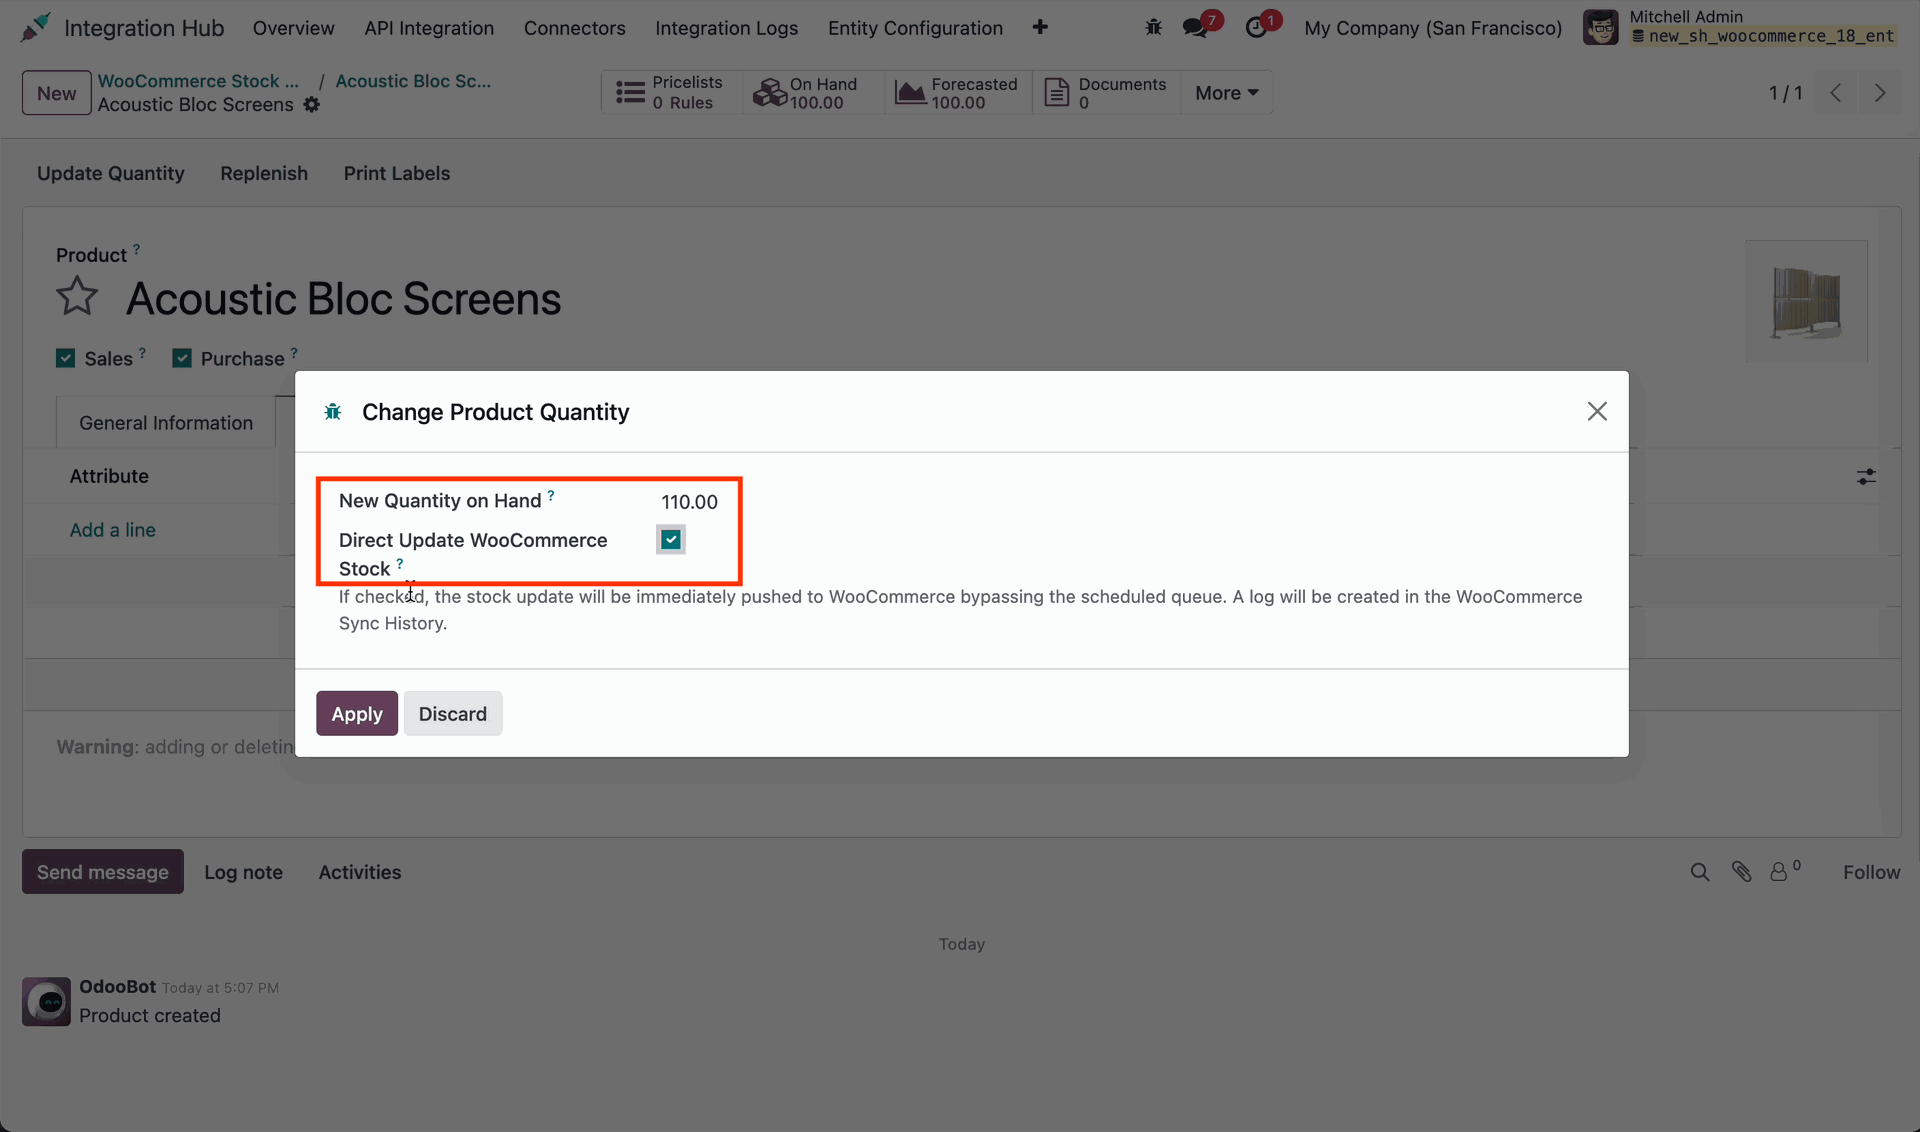The width and height of the screenshot is (1920, 1132).
Task: Open the debug bug icon in navbar
Action: coord(1153,28)
